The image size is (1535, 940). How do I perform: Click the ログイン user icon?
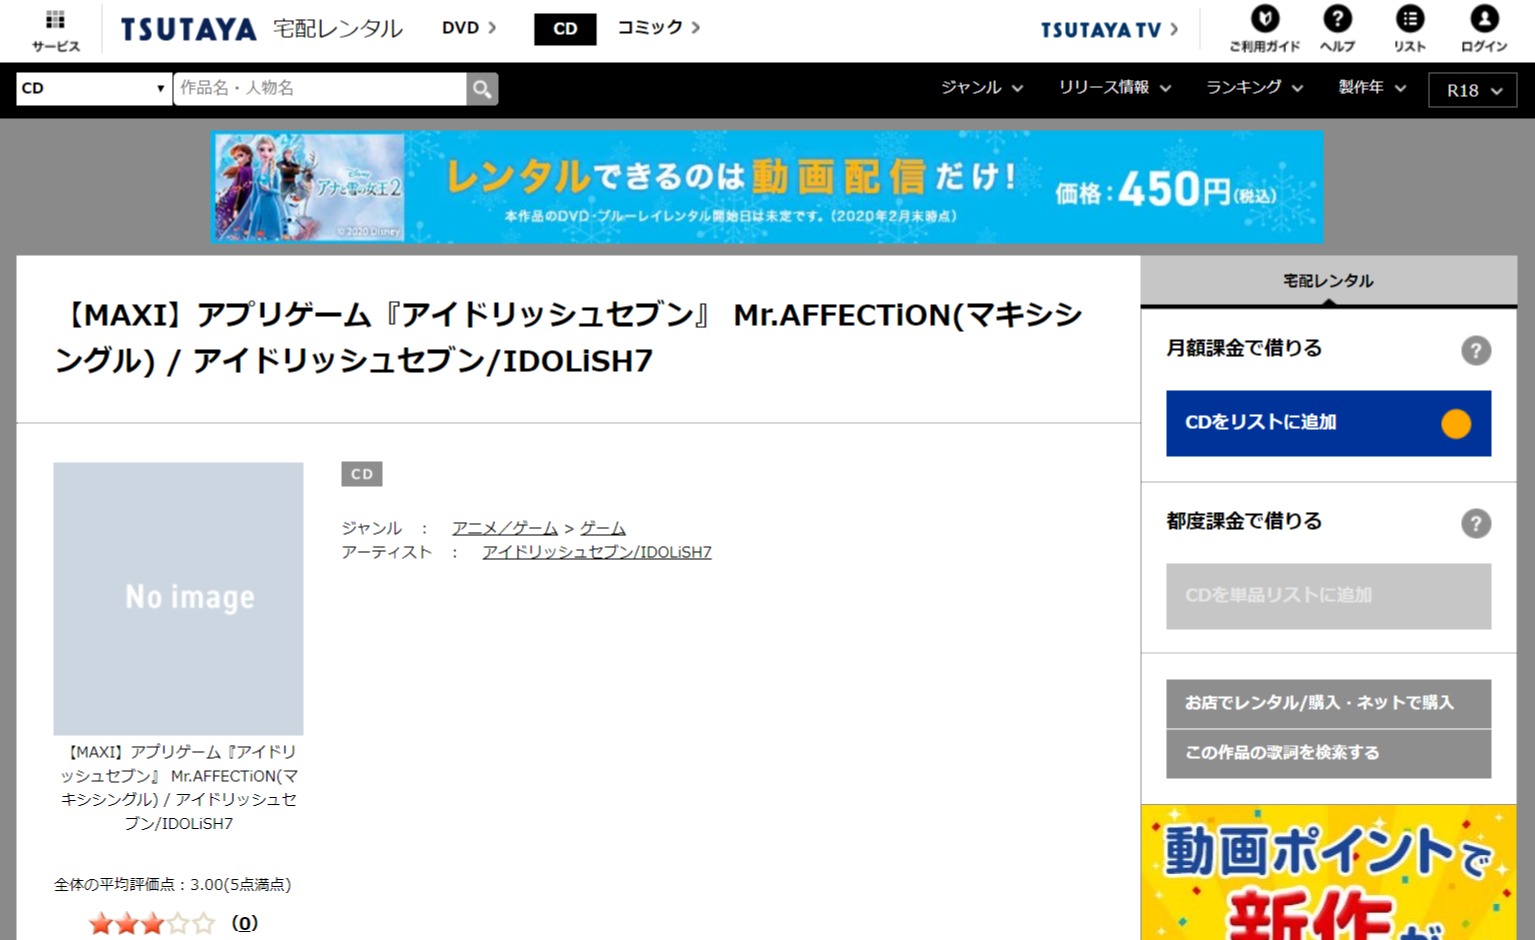coord(1484,19)
